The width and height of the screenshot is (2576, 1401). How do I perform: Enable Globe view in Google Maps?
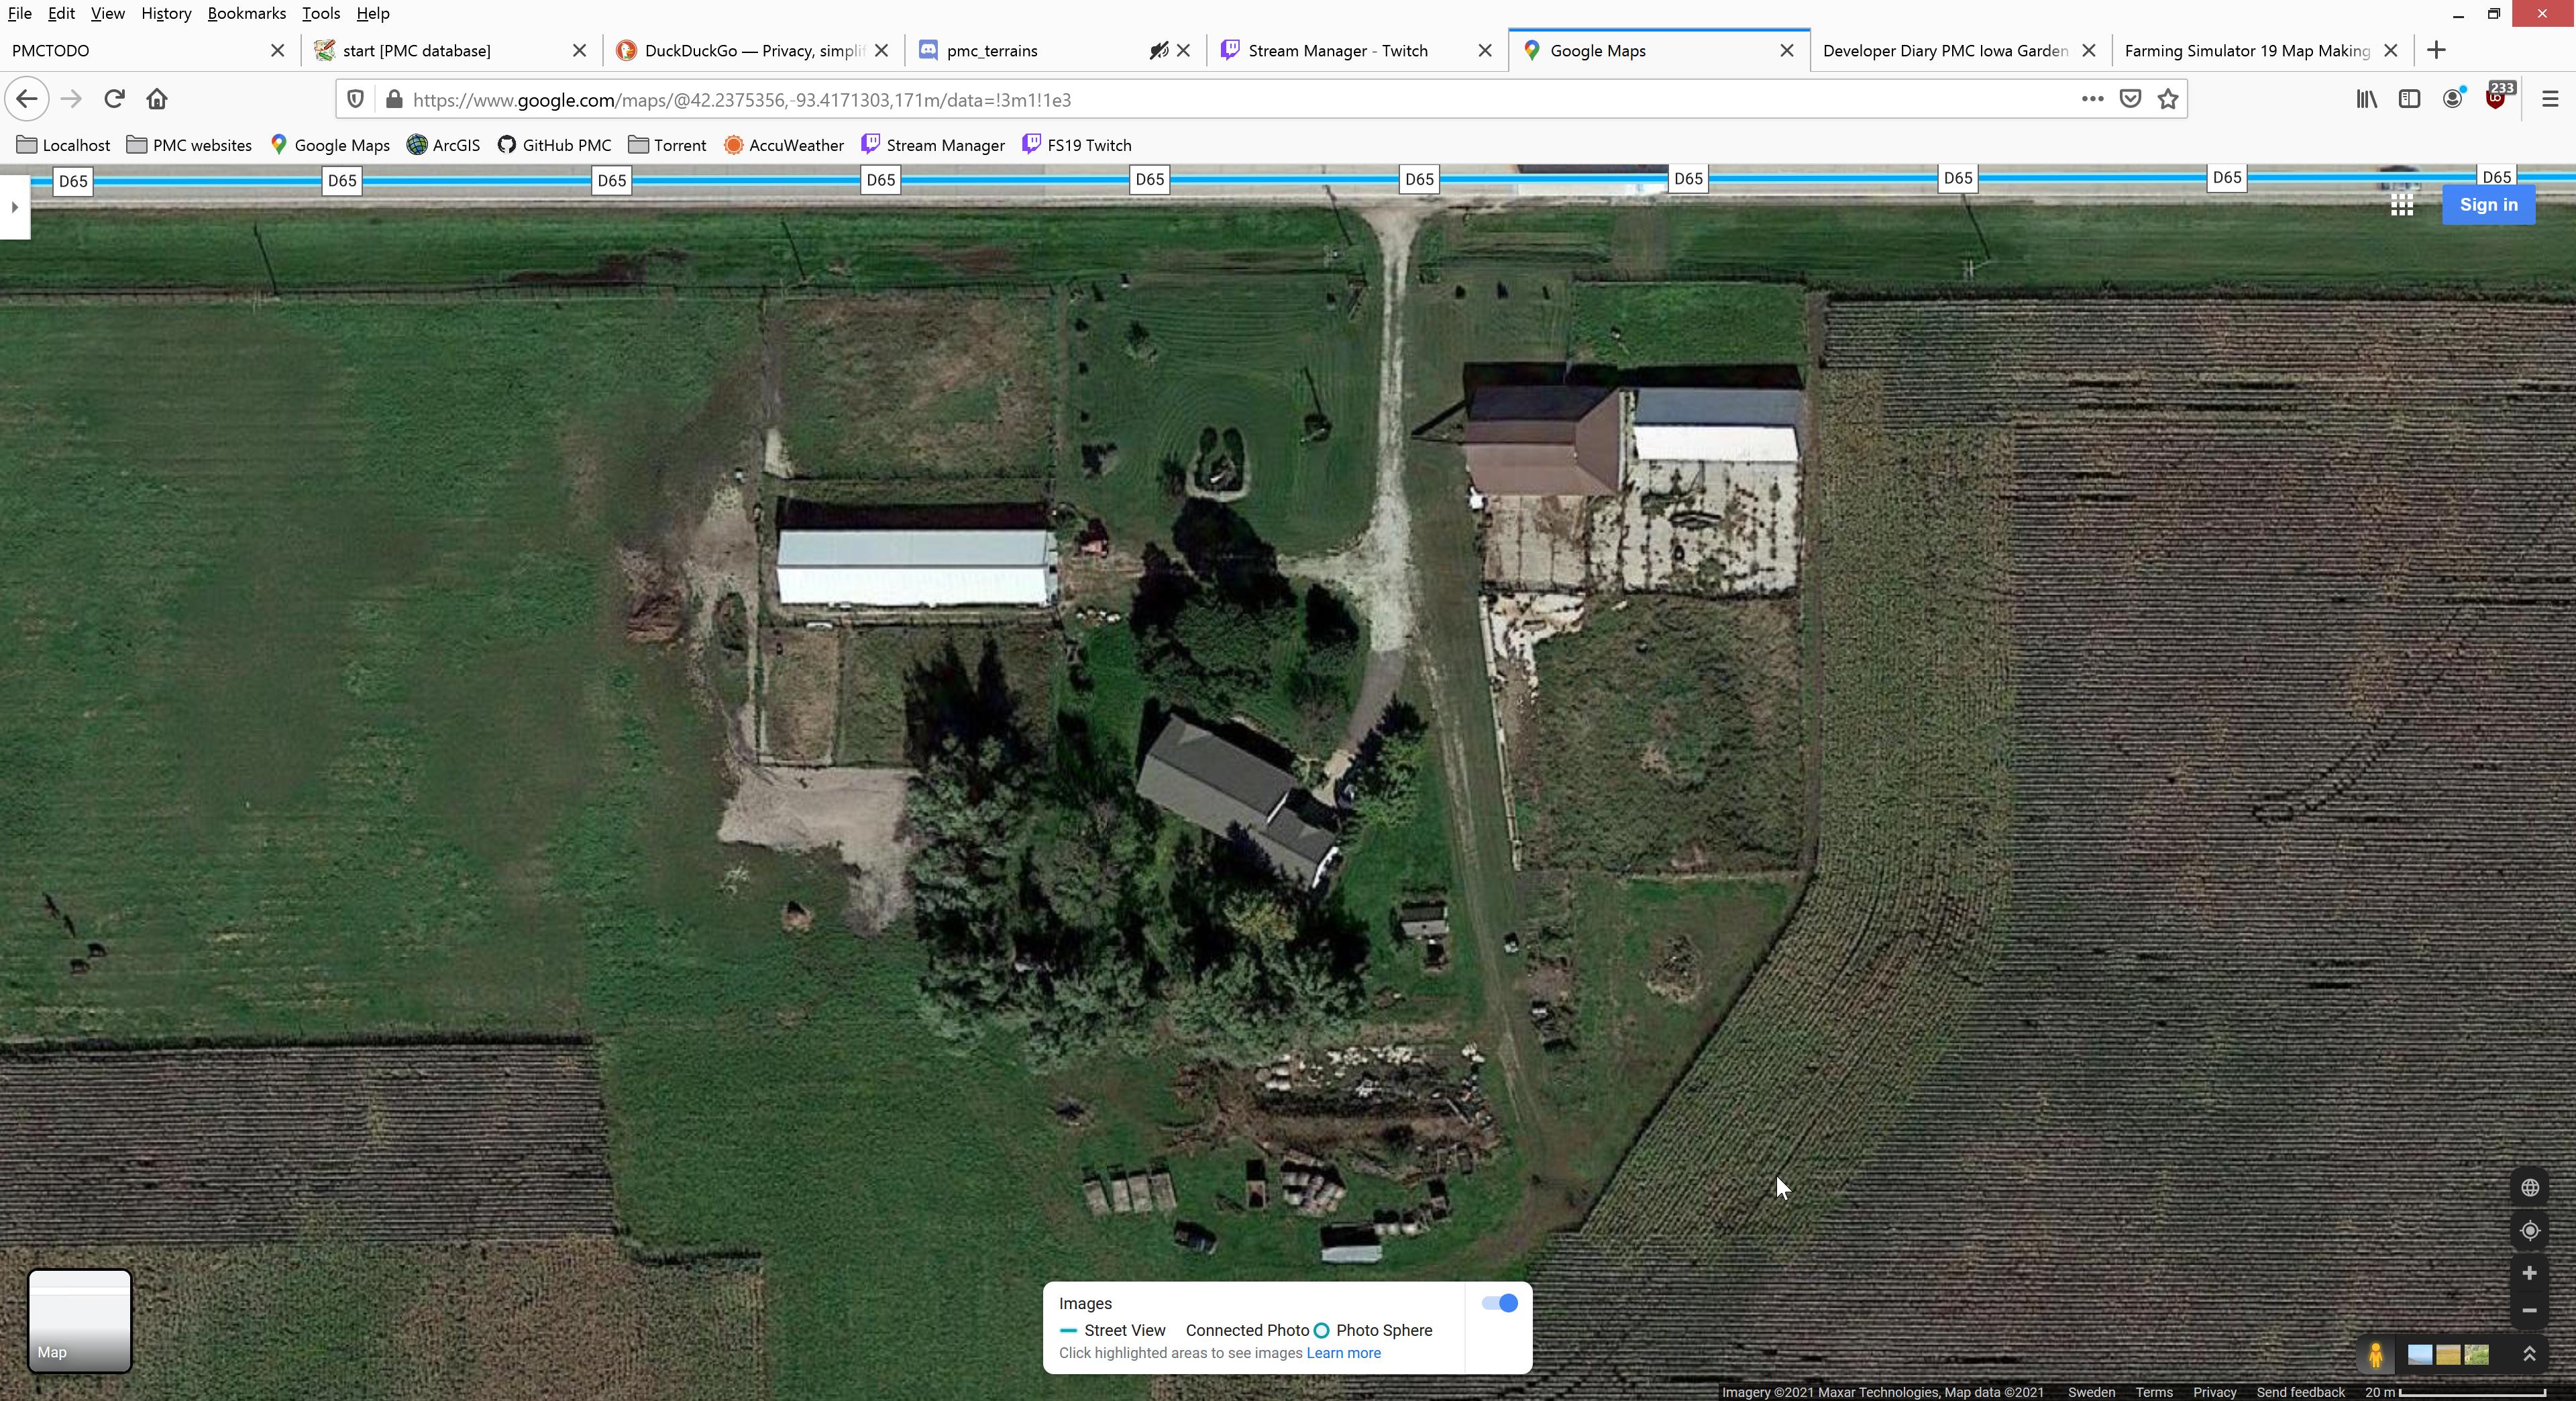tap(2530, 1188)
